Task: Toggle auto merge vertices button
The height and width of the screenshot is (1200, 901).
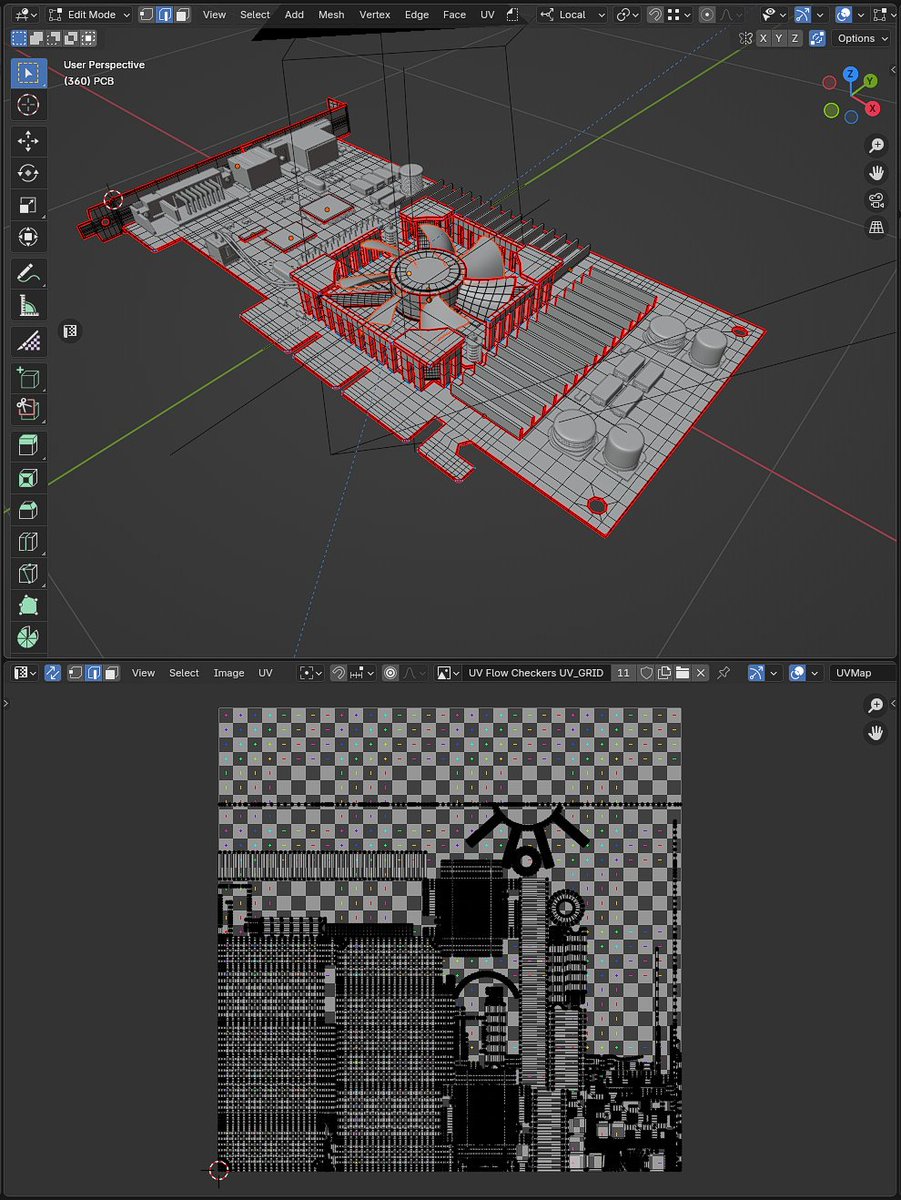Action: (818, 38)
